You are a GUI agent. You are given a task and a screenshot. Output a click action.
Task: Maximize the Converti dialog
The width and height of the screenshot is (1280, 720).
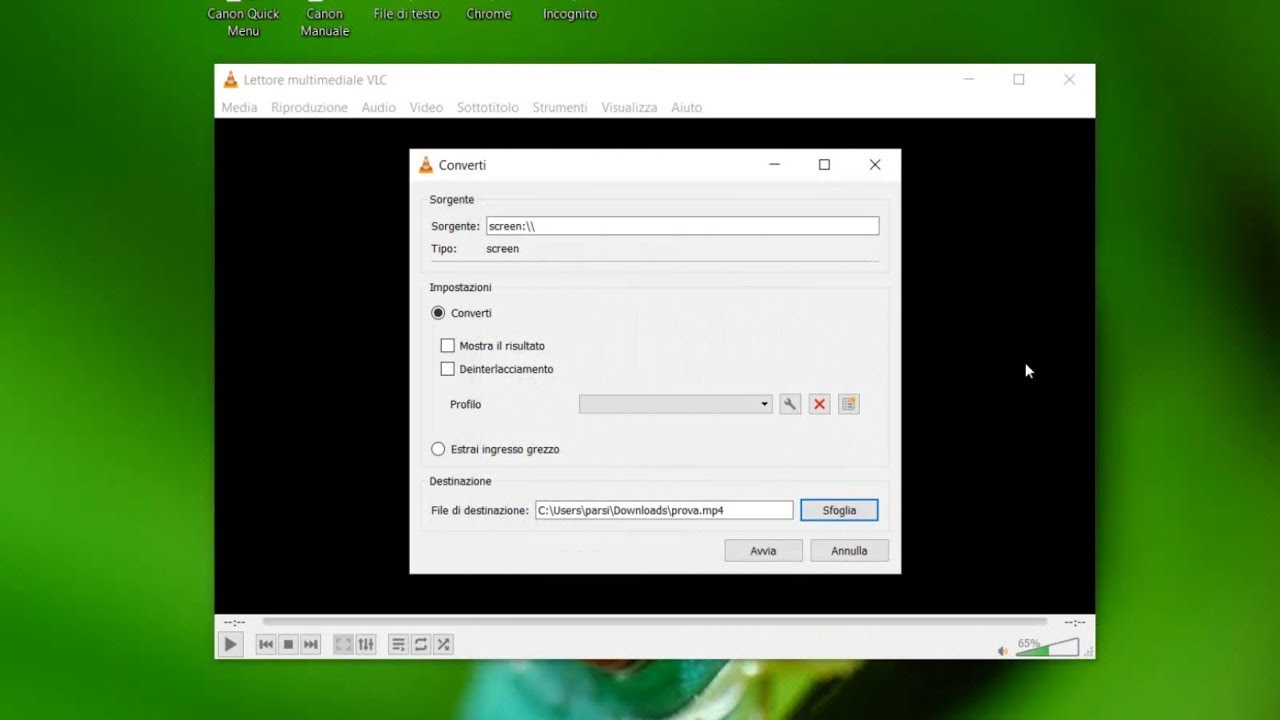point(824,165)
